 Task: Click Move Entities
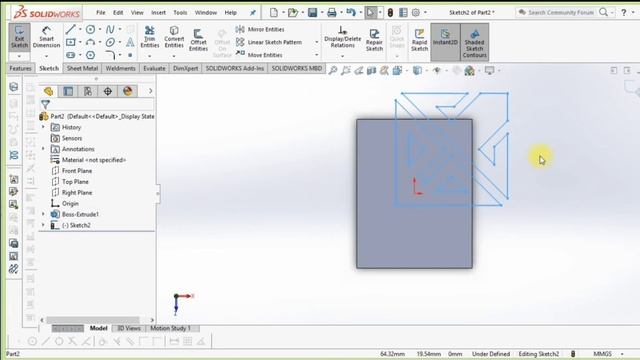[x=259, y=55]
